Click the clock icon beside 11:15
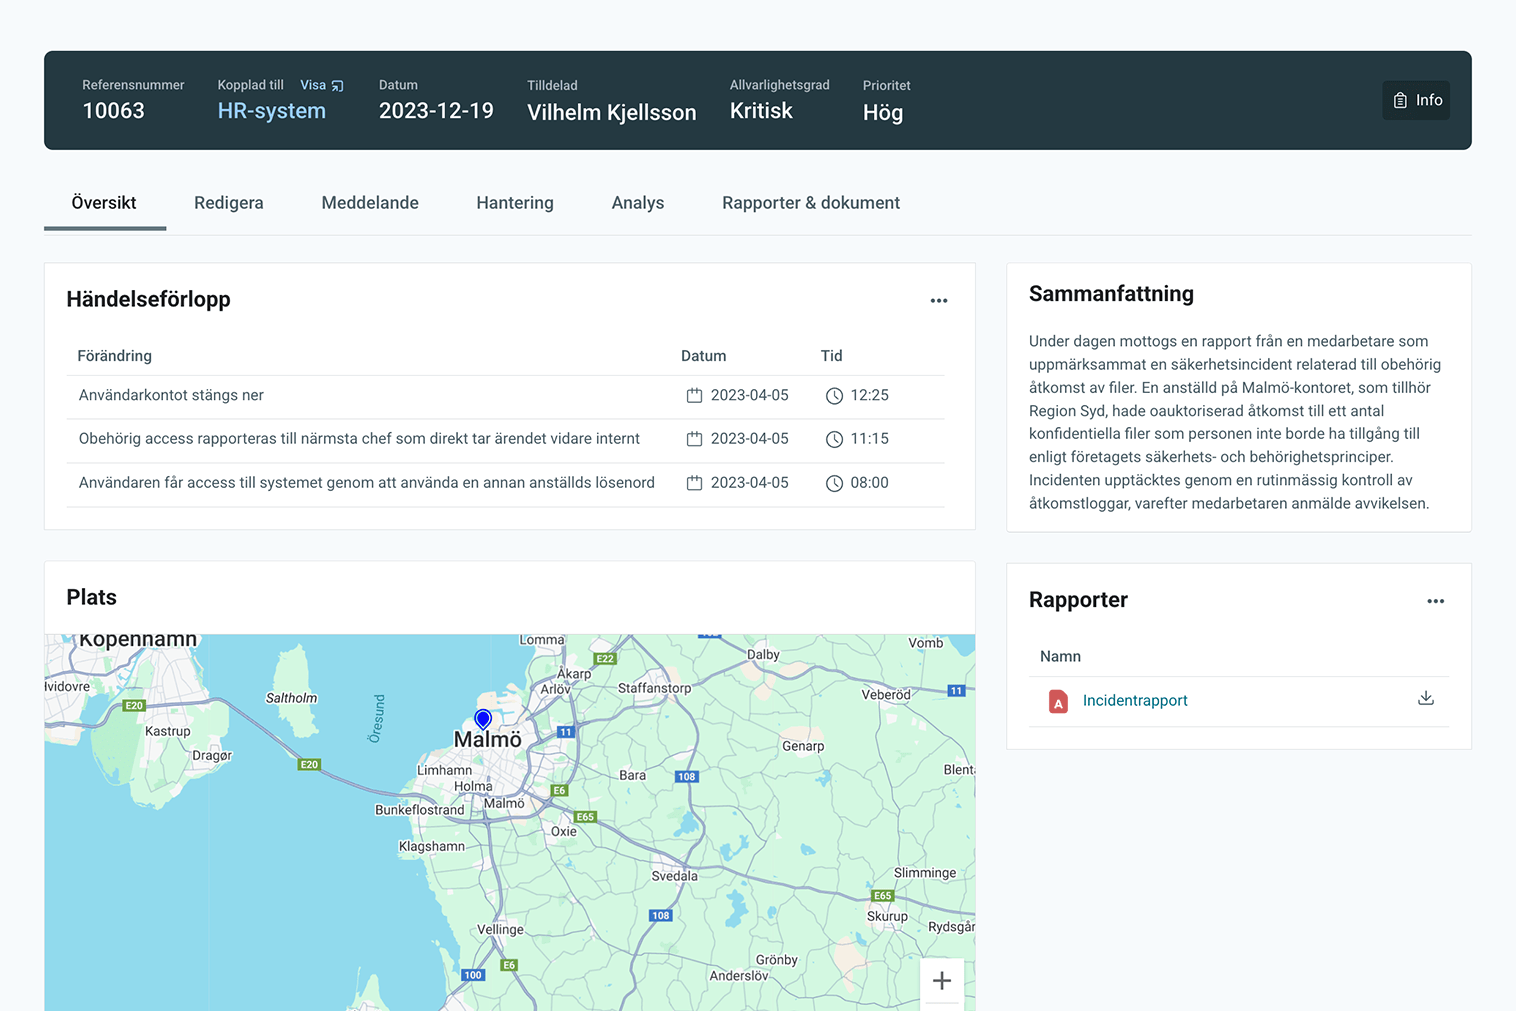Screen dimensions: 1516x1011 click(834, 439)
